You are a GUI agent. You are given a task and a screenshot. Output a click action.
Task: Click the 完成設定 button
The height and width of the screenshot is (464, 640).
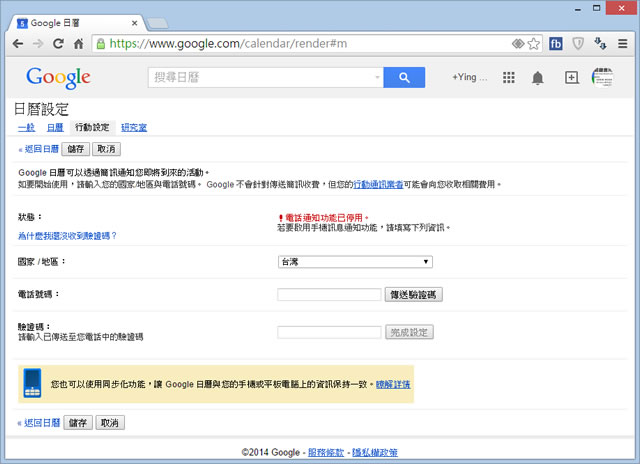[409, 332]
